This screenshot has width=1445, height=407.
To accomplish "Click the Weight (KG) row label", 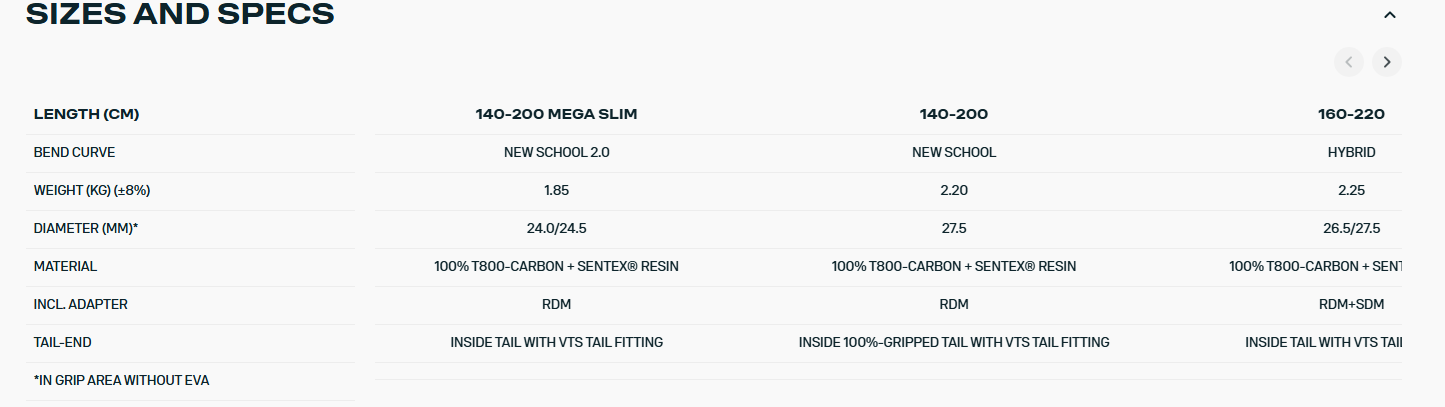I will [x=92, y=190].
